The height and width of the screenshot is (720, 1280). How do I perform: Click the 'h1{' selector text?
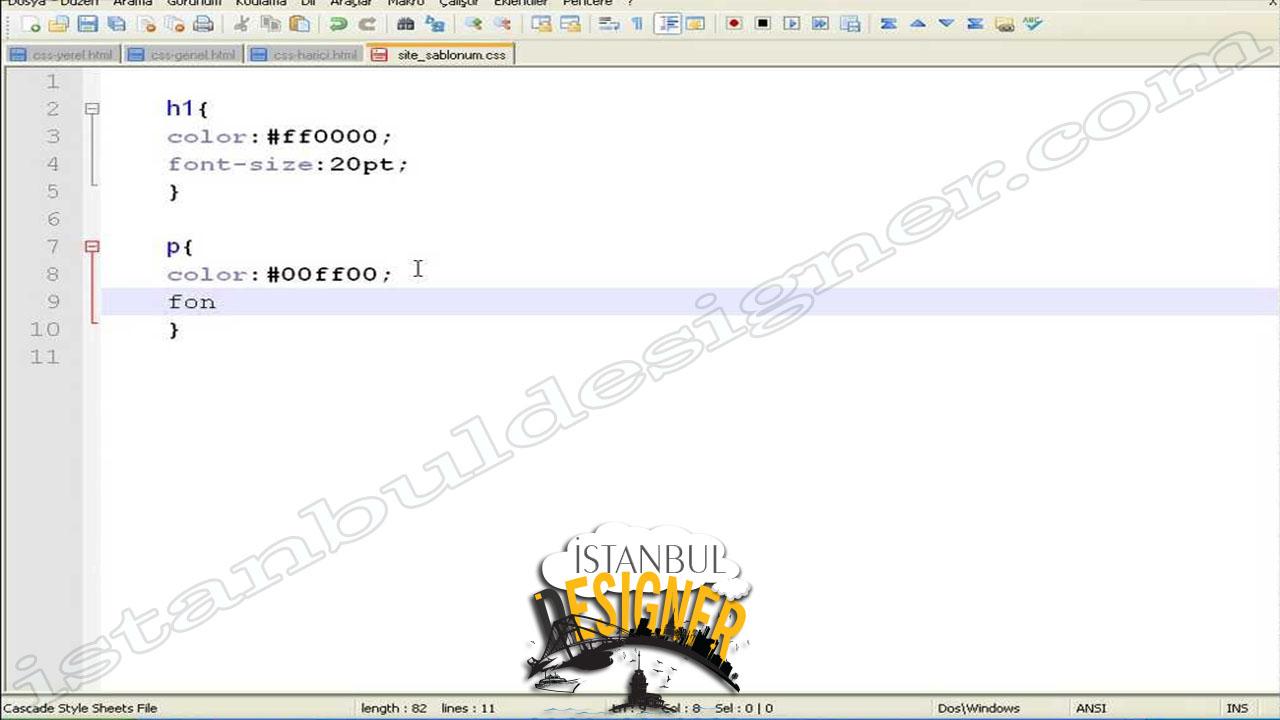point(186,108)
